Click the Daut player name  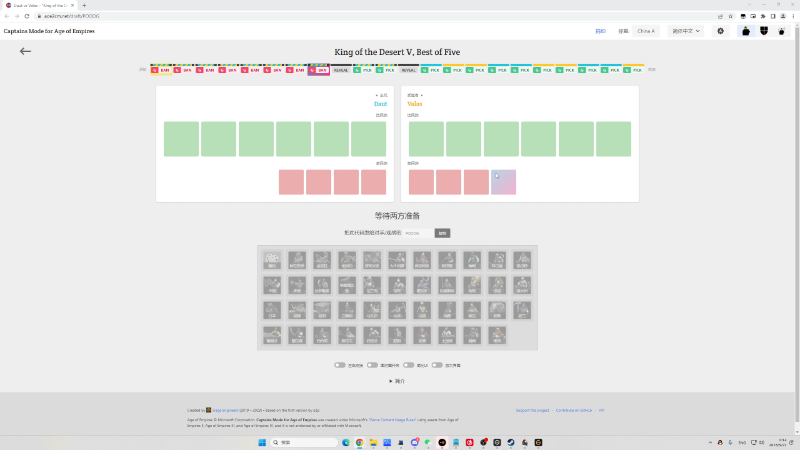click(381, 104)
